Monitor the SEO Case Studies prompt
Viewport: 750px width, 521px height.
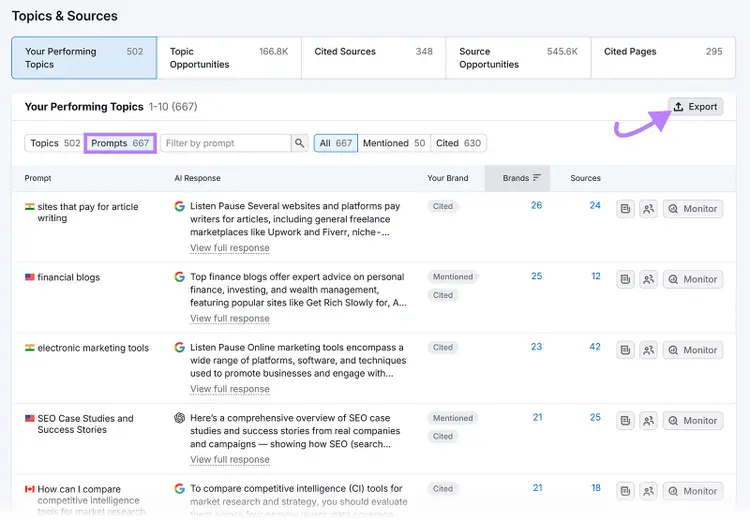[x=693, y=421]
